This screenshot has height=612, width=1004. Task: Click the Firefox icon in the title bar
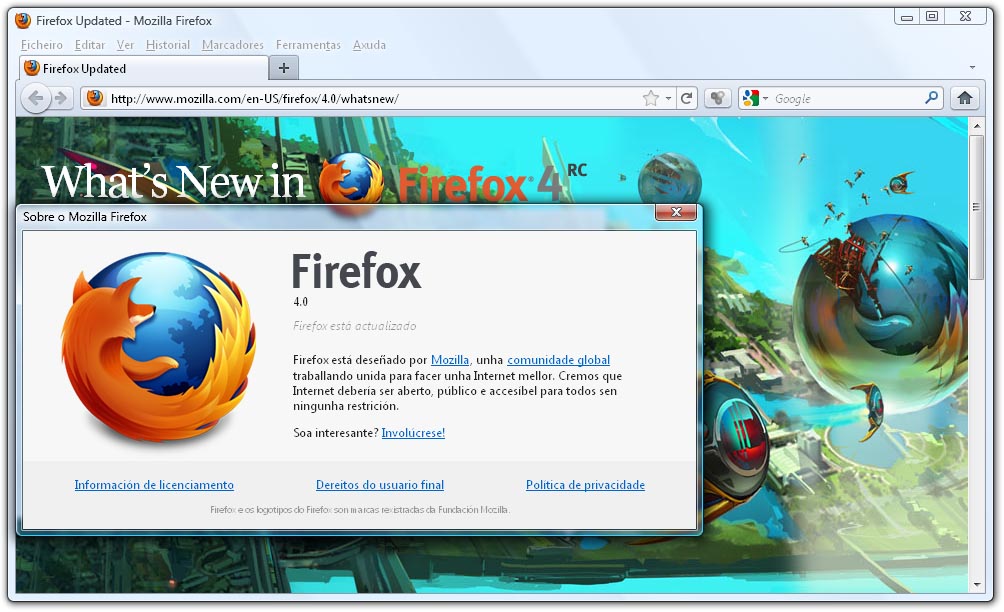coord(24,20)
